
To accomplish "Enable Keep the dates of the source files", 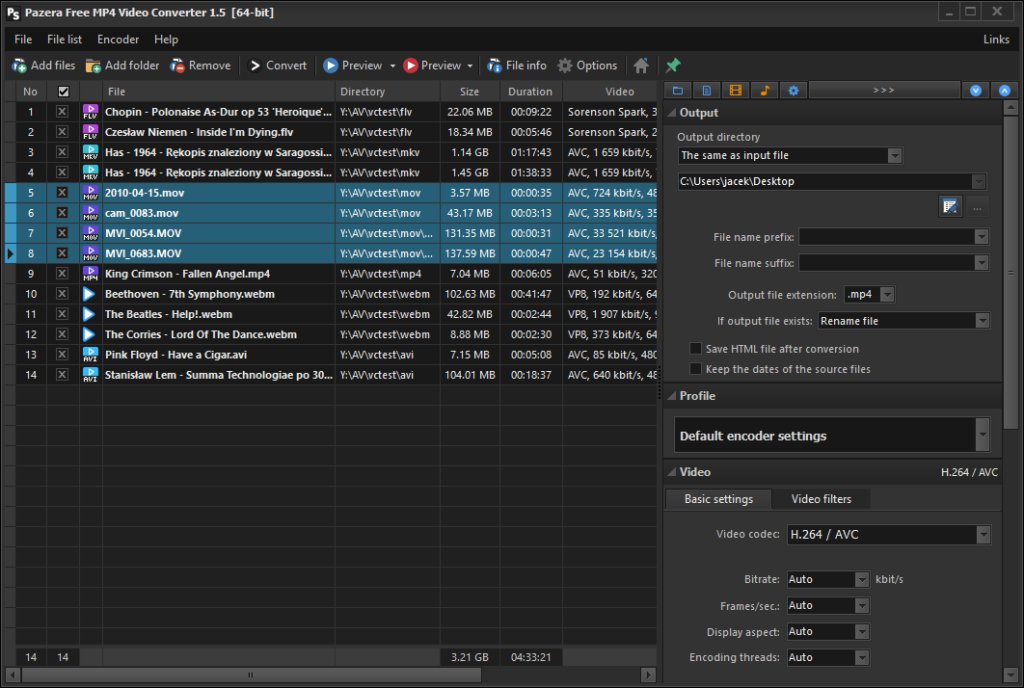I will click(x=696, y=369).
